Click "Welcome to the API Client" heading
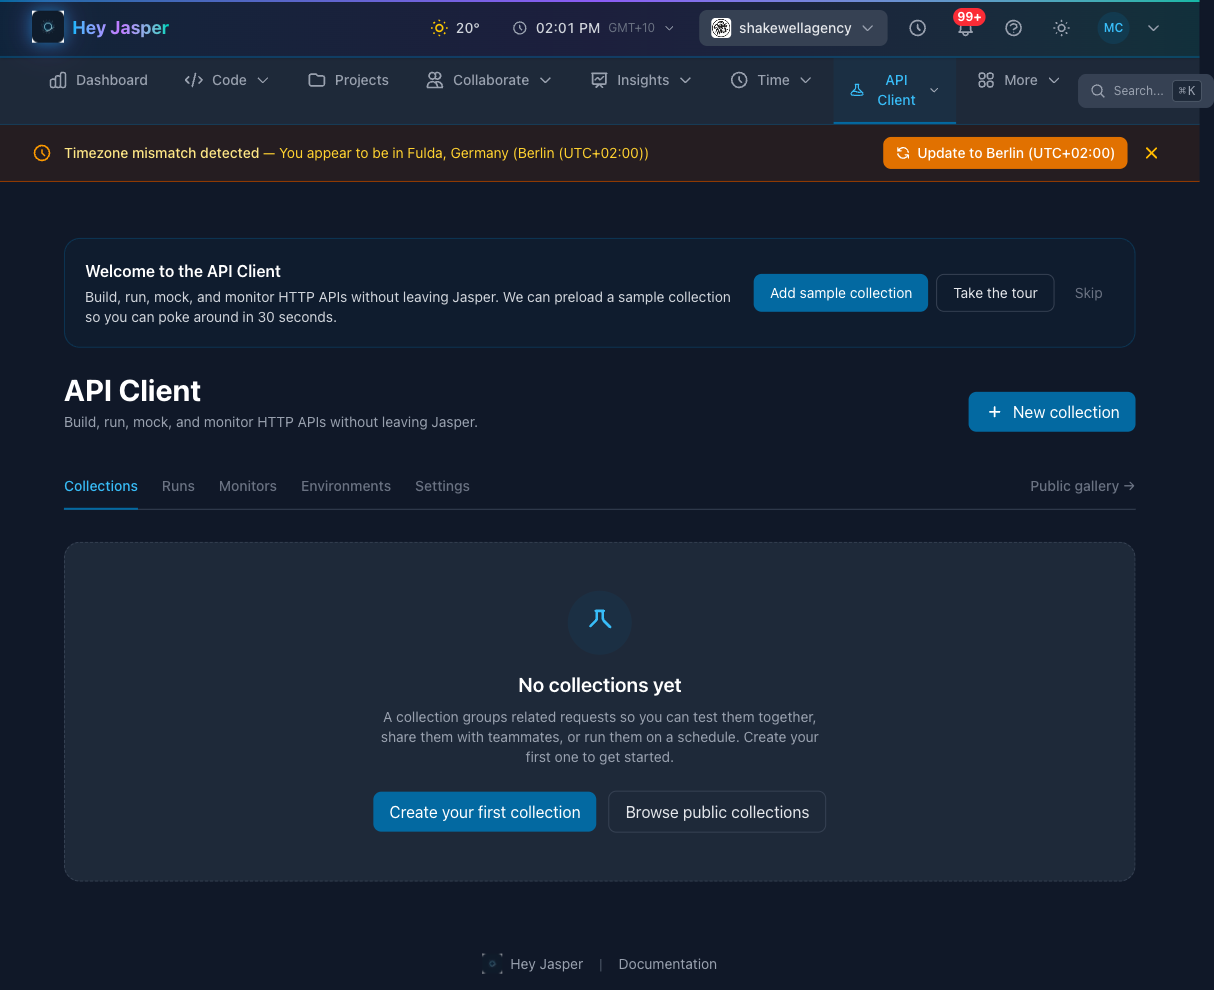 click(183, 271)
